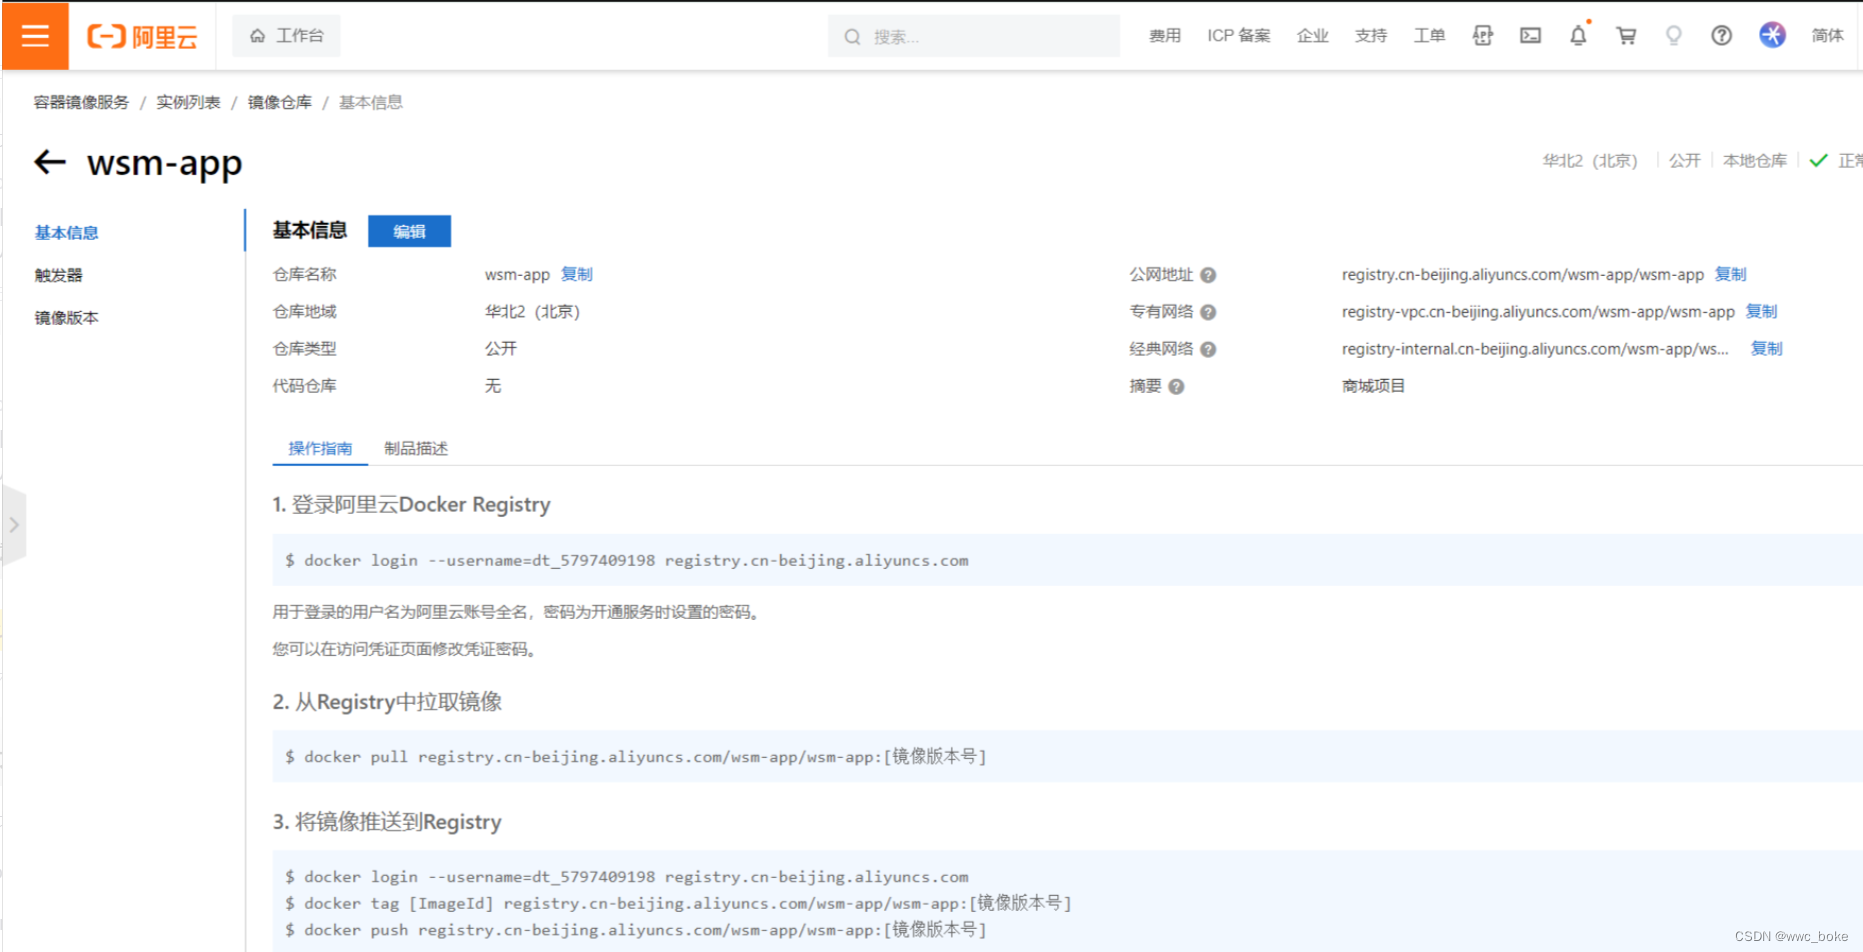Copy the repository name wsm-app
1863x952 pixels.
[577, 274]
